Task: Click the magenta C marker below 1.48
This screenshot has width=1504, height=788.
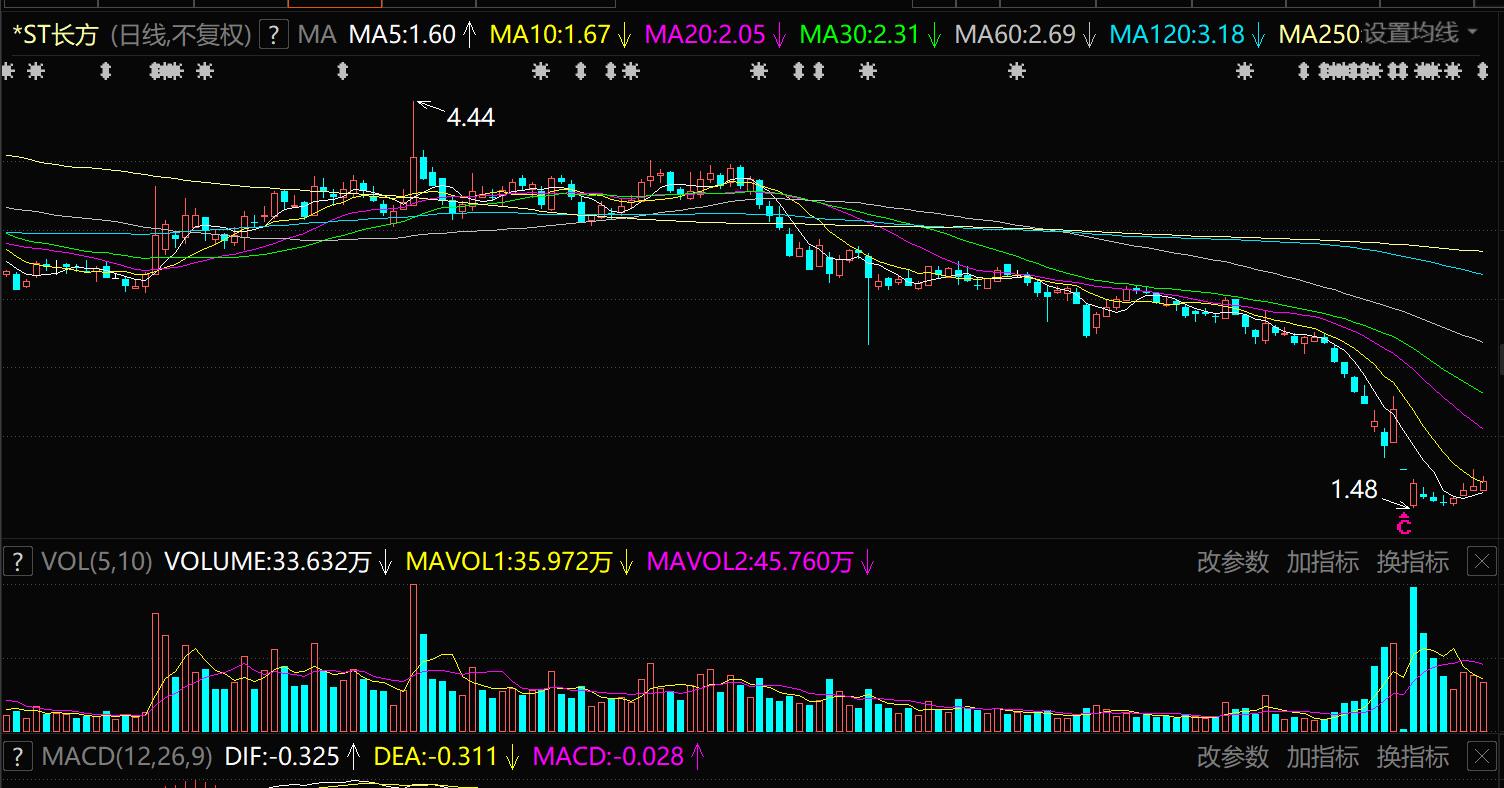Action: tap(1404, 524)
